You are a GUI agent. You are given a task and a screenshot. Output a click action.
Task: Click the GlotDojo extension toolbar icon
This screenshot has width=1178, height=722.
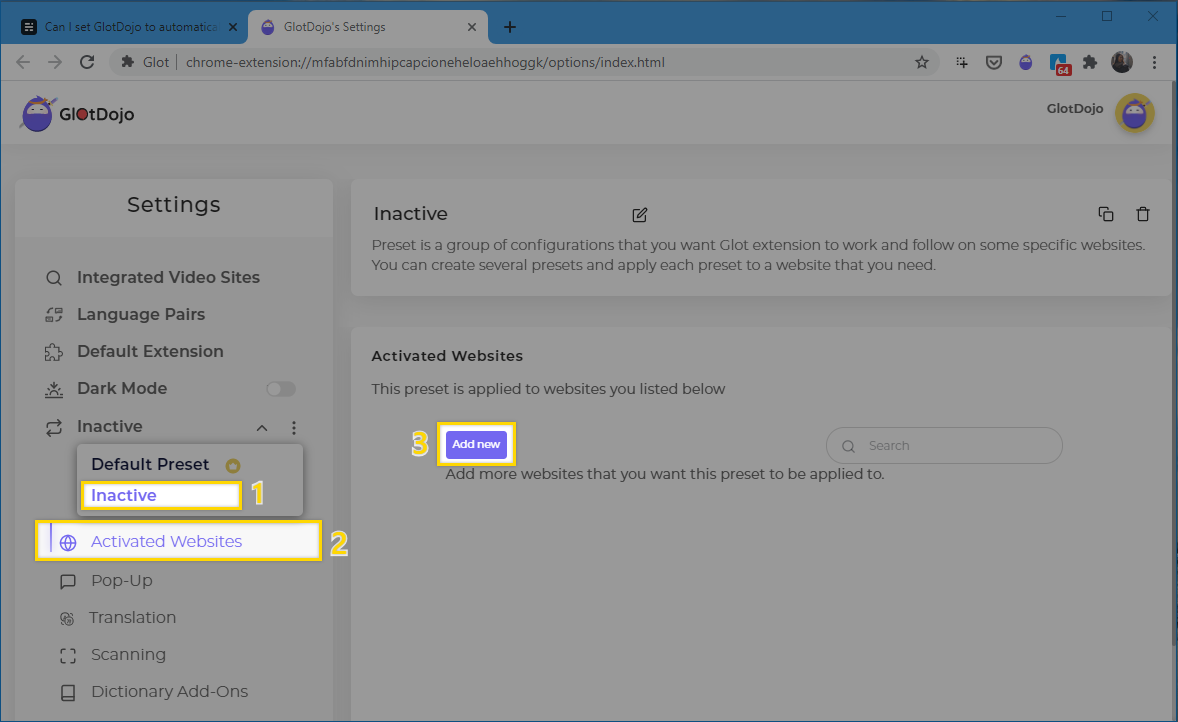(1025, 62)
